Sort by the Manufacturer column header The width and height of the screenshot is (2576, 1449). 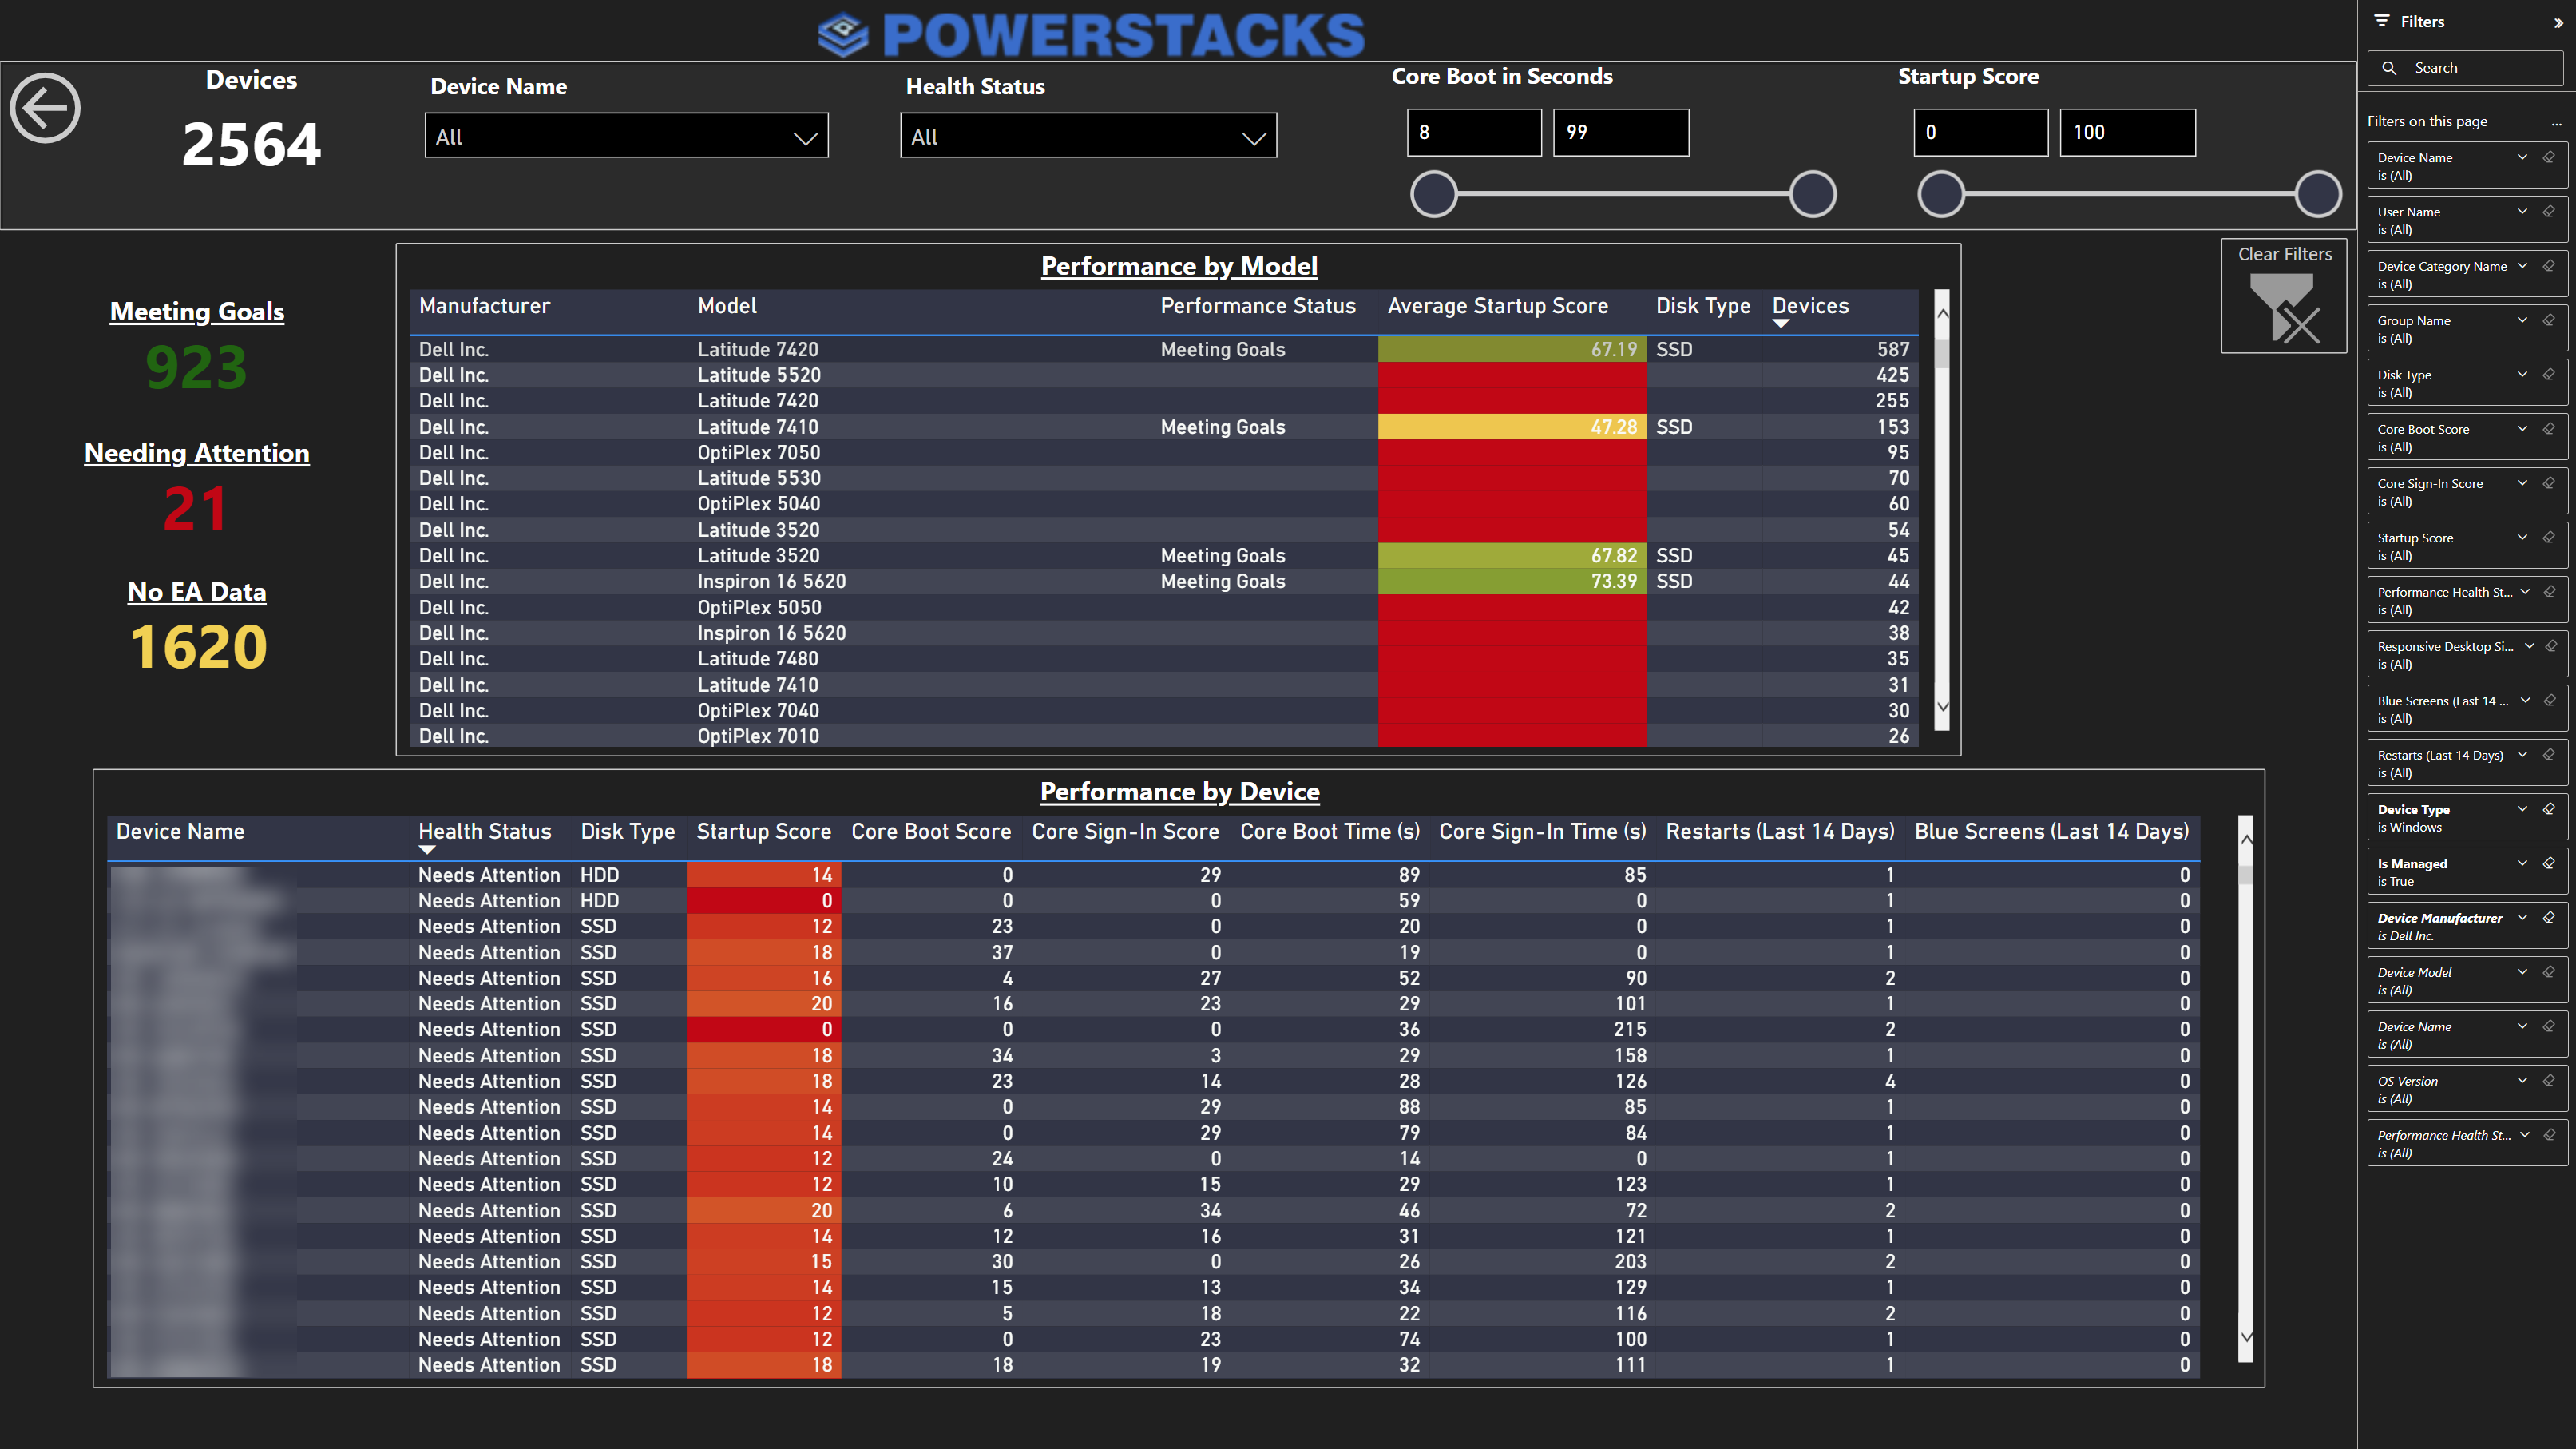point(484,306)
